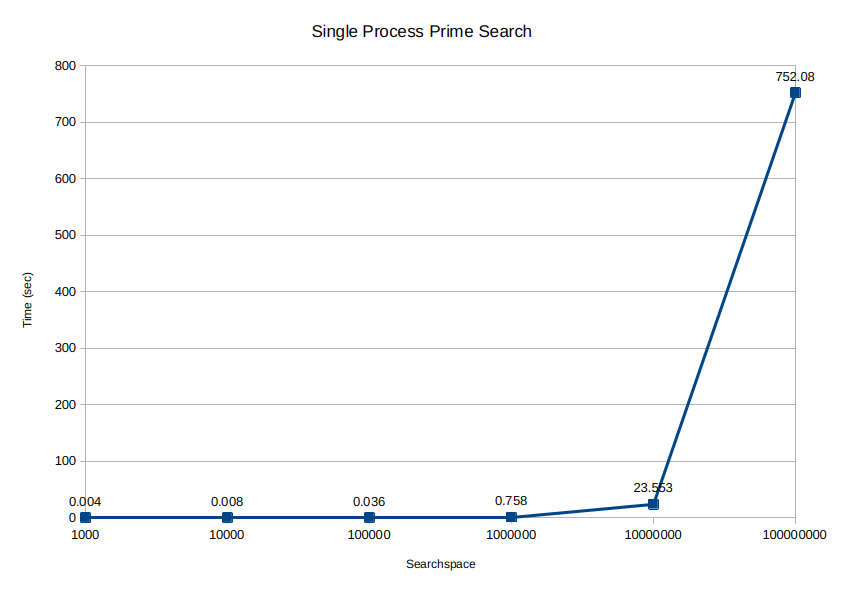The height and width of the screenshot is (591, 845).
Task: Click the data point marker labeled 752.08
Action: click(x=795, y=93)
